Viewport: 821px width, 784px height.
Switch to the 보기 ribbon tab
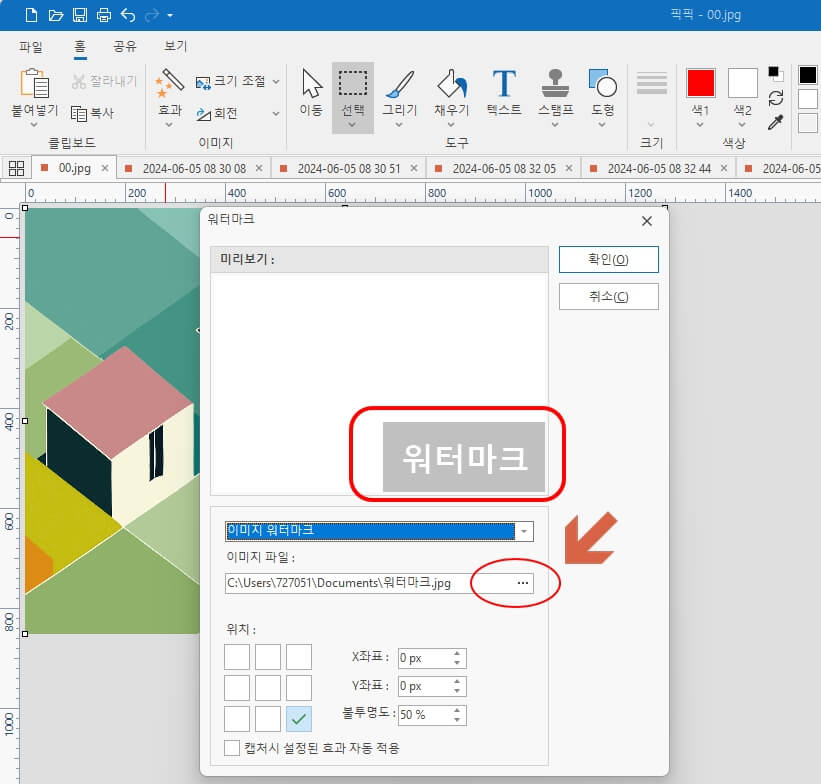[175, 46]
